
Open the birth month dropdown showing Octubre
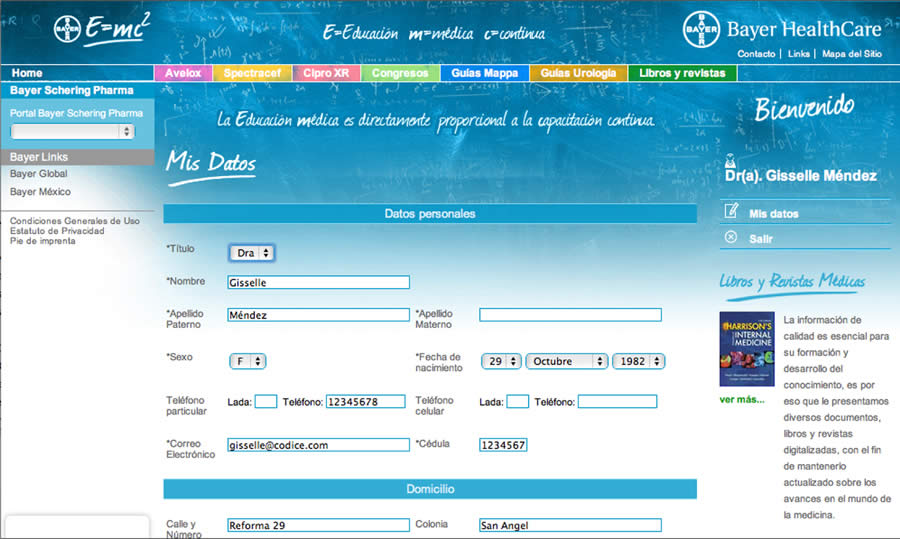tap(567, 361)
